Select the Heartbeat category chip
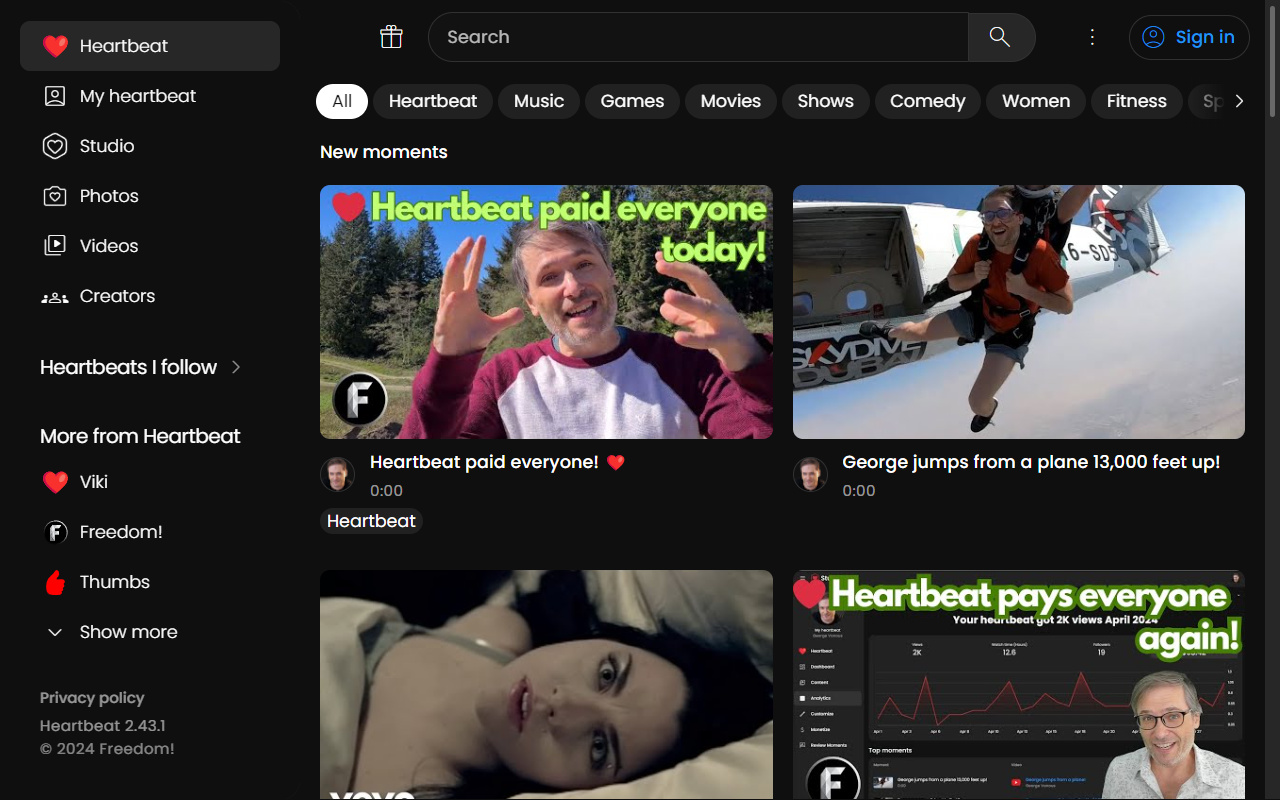The height and width of the screenshot is (800, 1280). click(433, 101)
